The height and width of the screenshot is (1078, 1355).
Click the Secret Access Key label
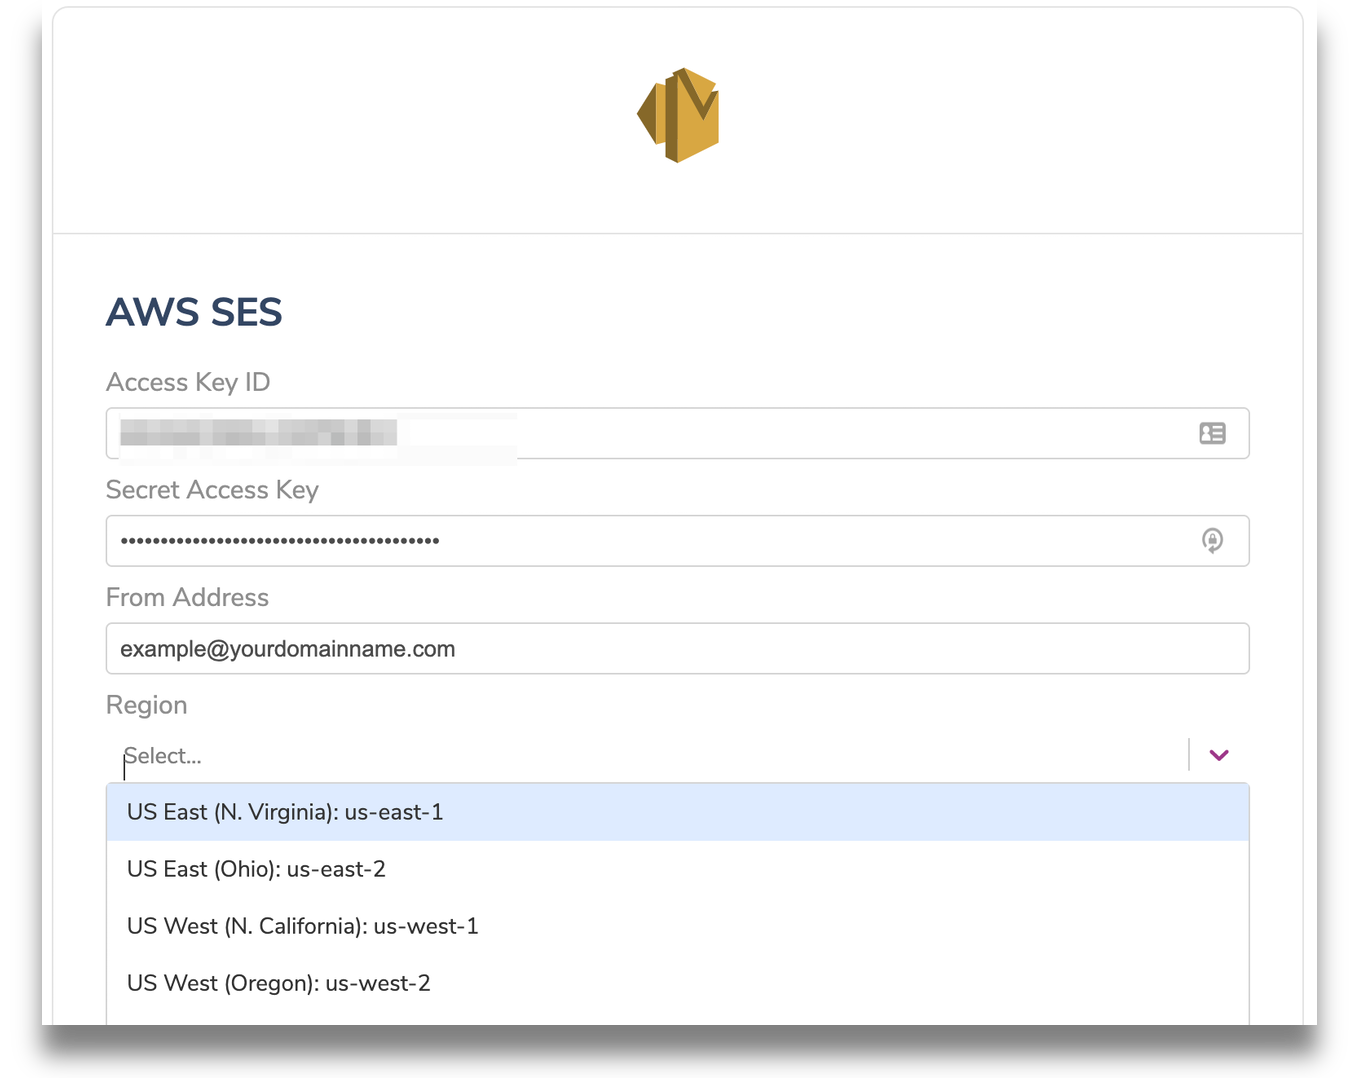tap(212, 490)
